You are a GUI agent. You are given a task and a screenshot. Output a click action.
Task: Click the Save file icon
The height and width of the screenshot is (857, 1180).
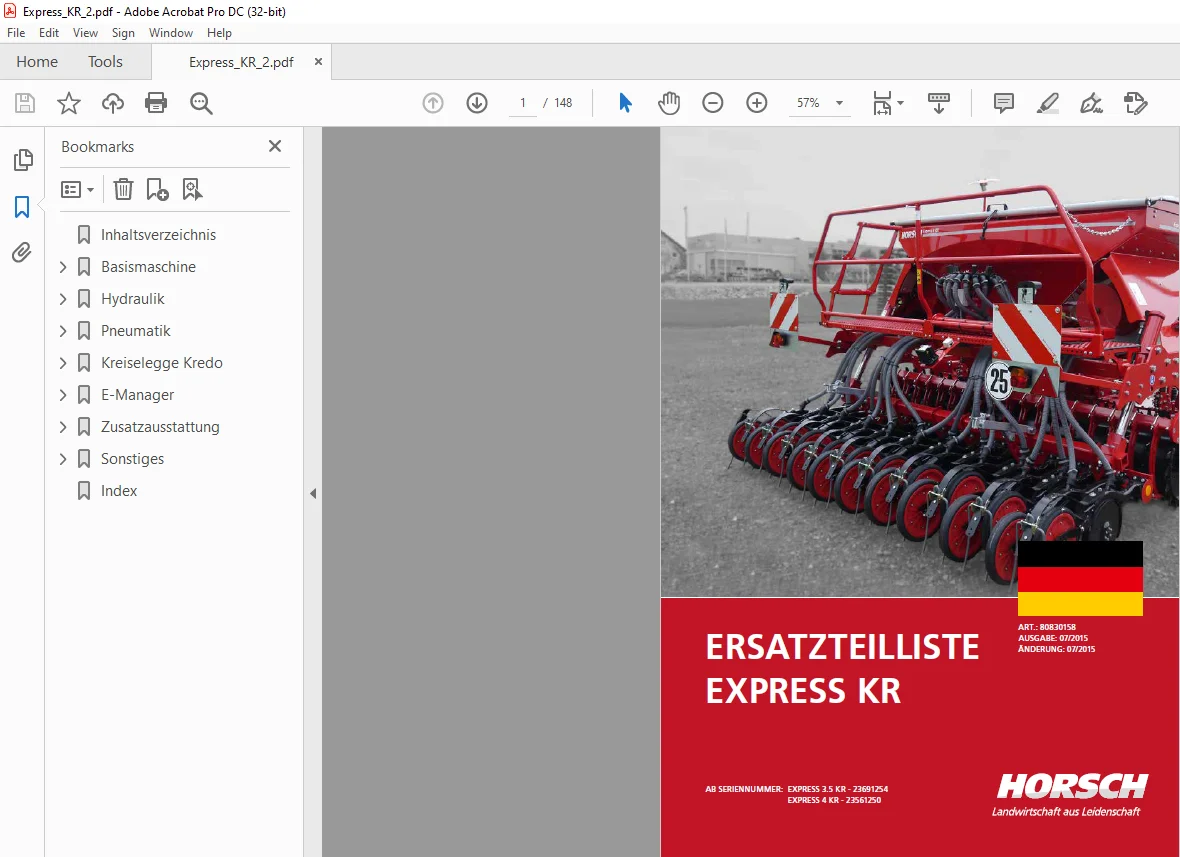coord(25,103)
